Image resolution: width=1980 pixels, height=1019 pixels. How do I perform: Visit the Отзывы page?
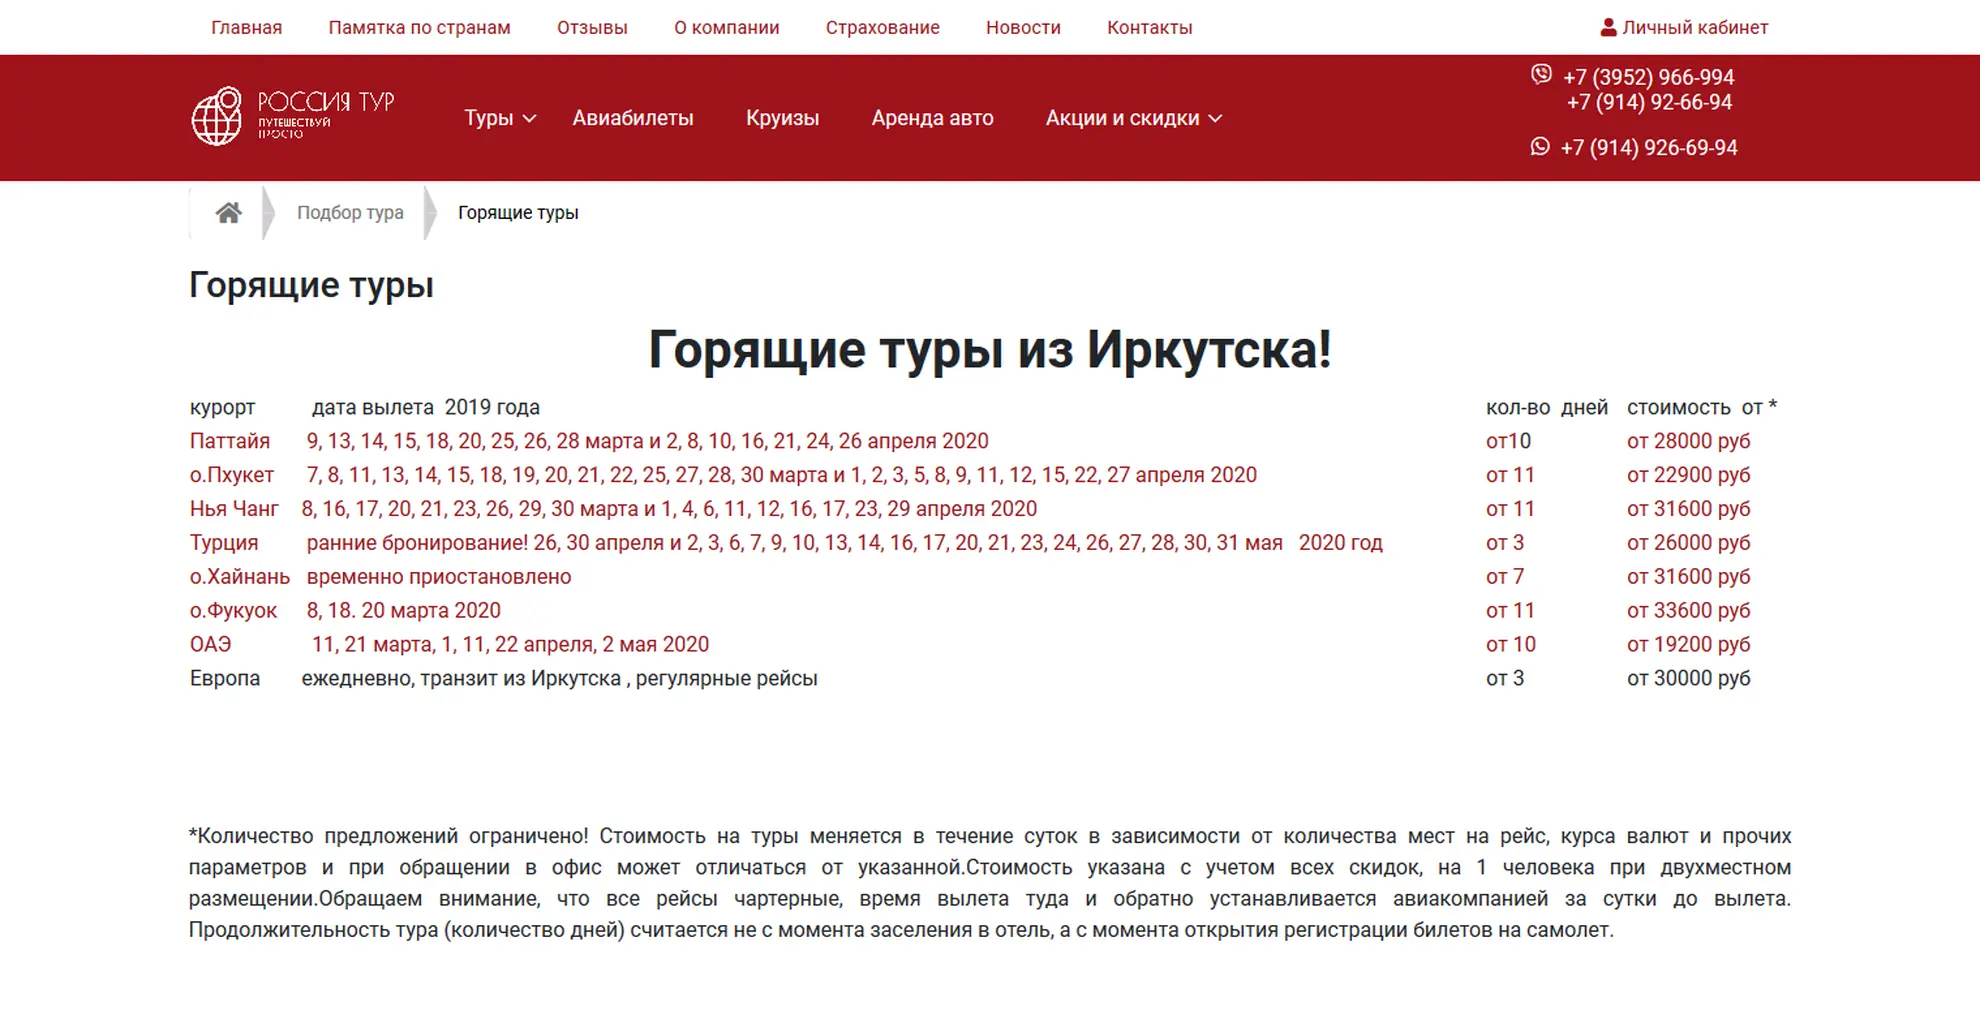click(x=592, y=28)
